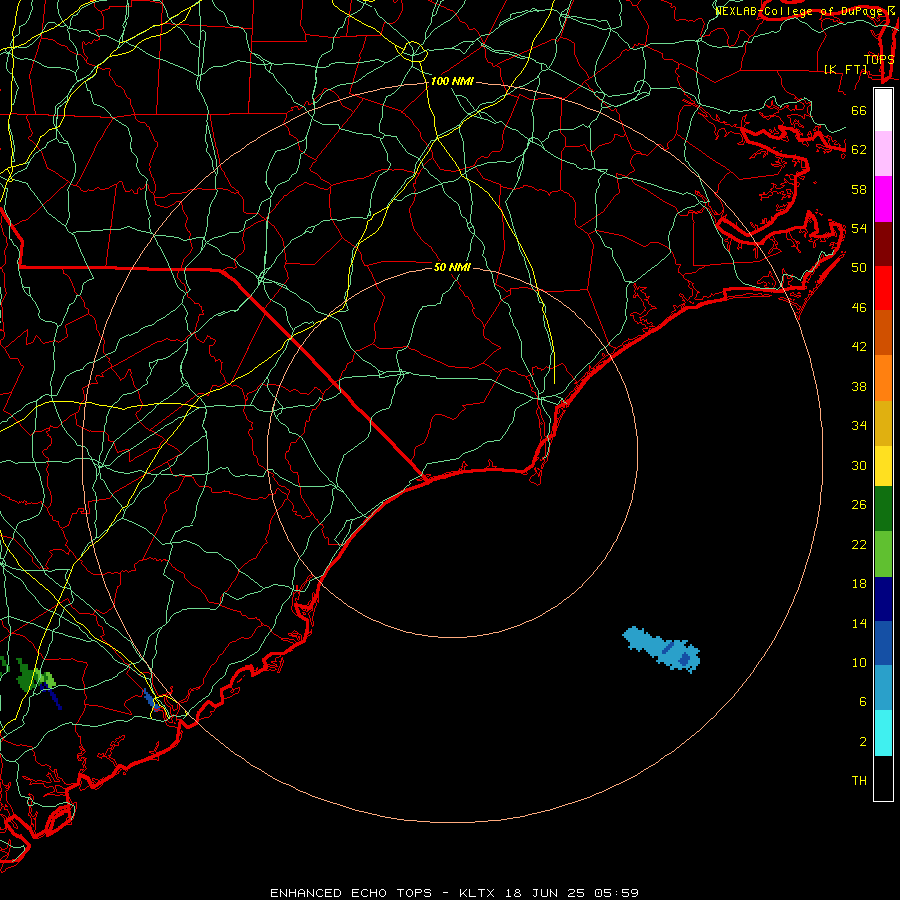Click the 'TOPS' legend heading
This screenshot has height=900, width=900.
tap(879, 59)
